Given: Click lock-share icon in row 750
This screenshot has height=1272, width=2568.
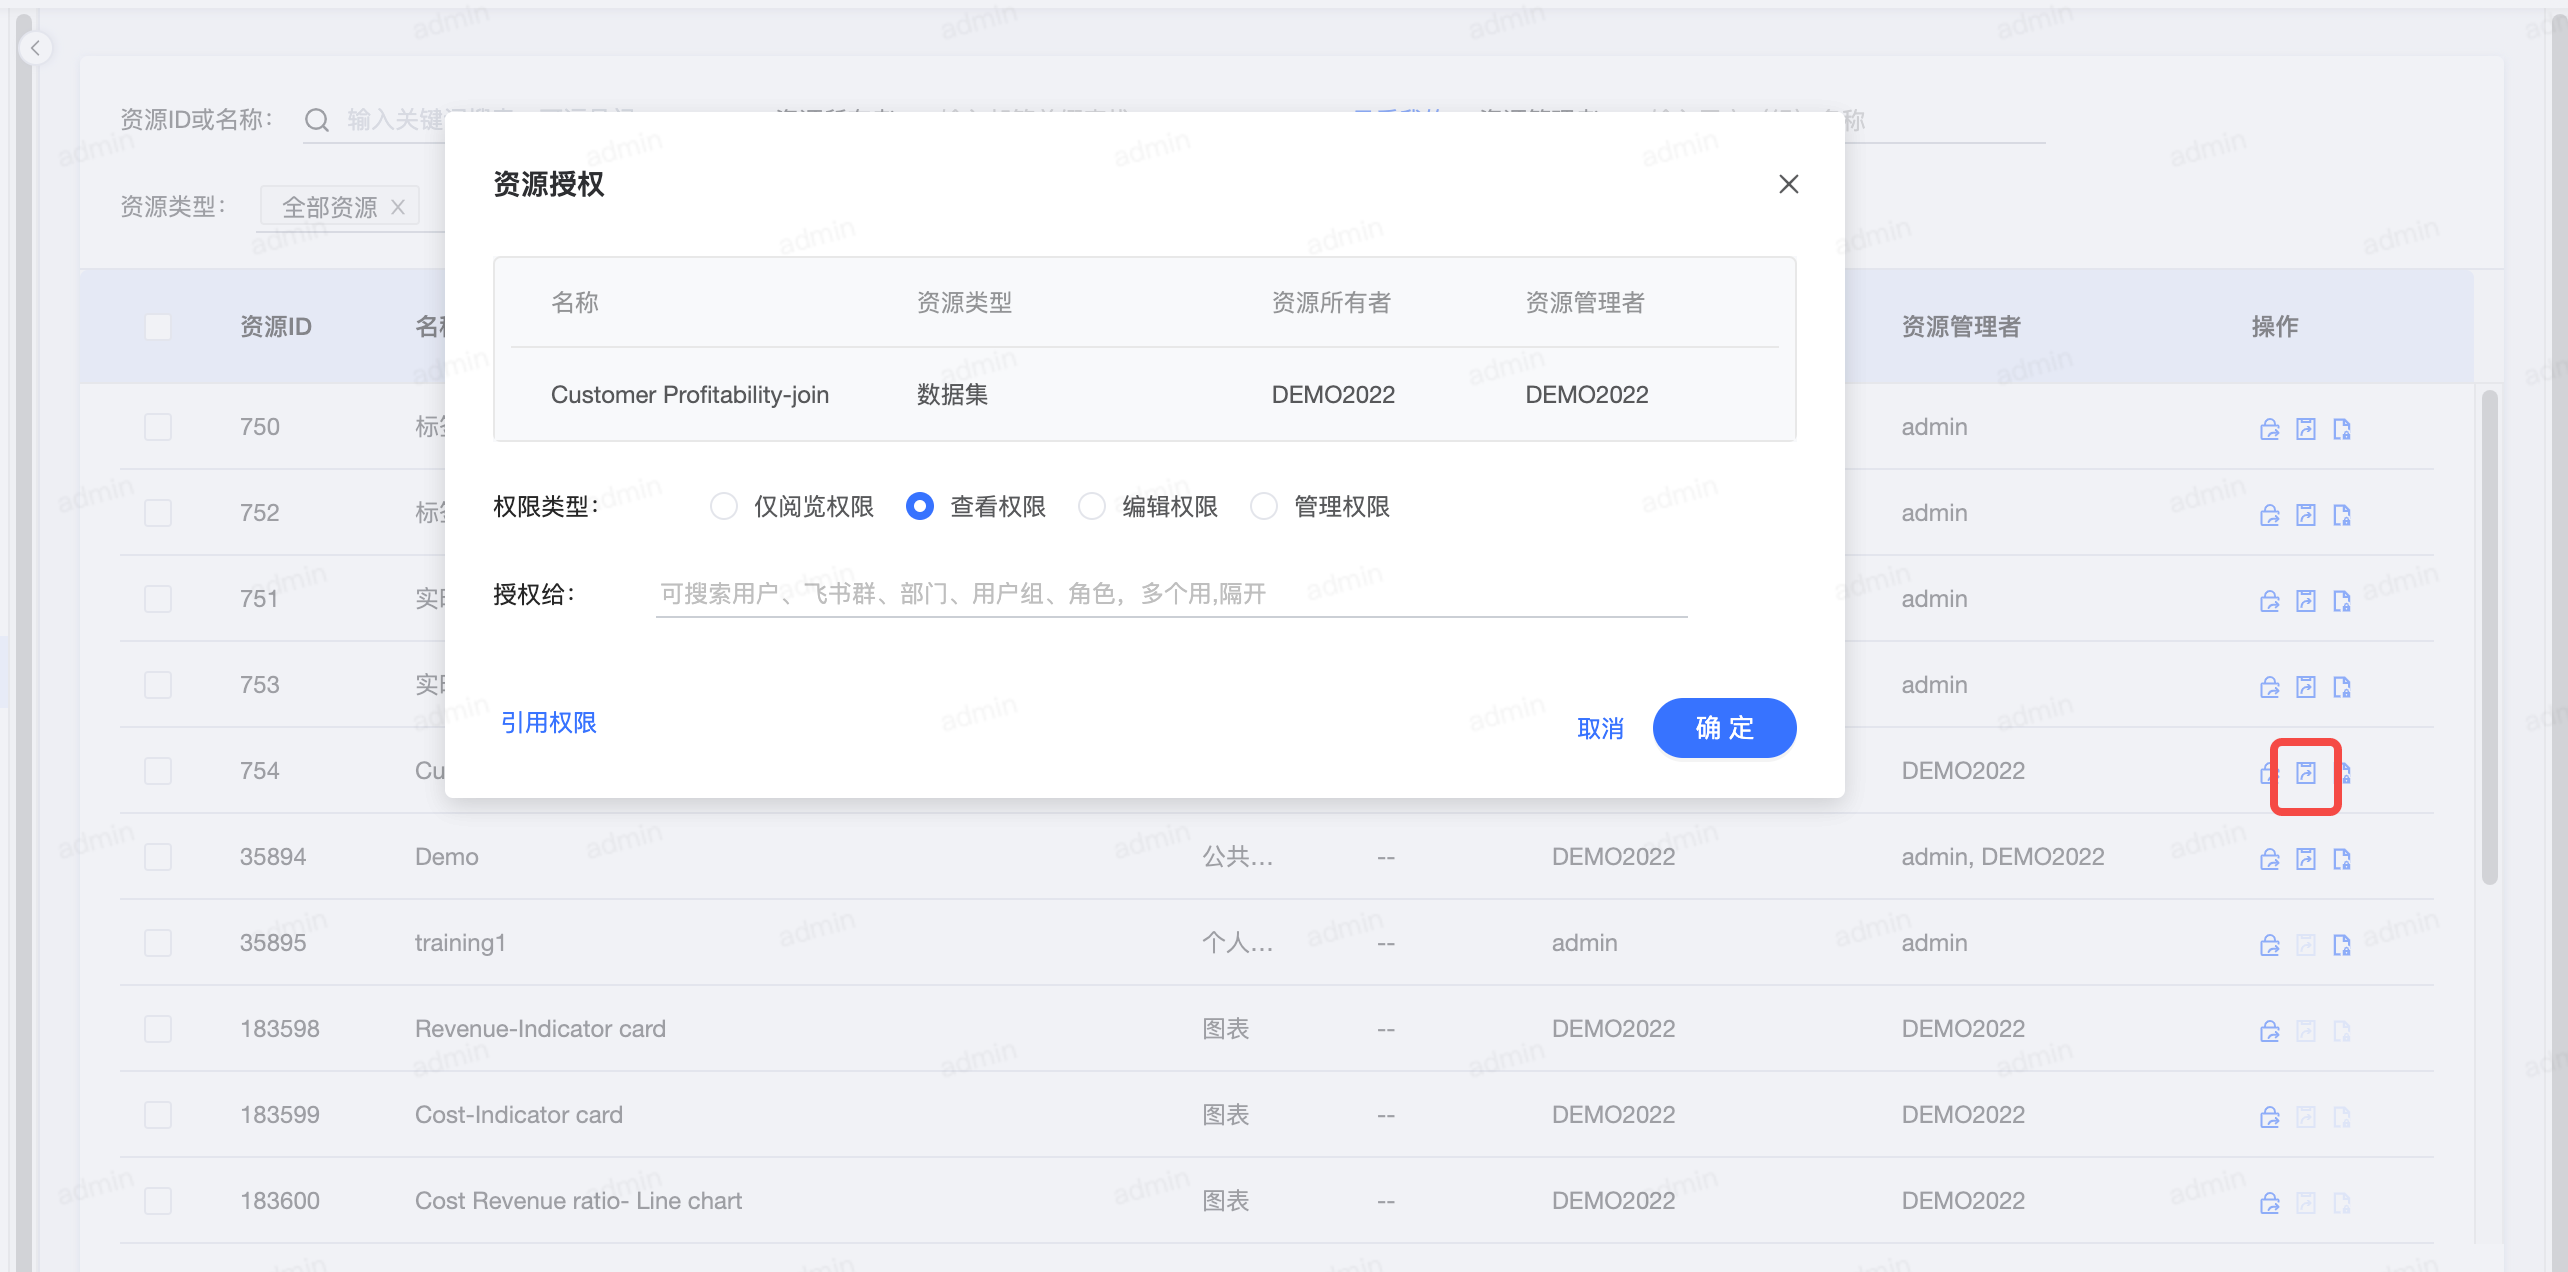Looking at the screenshot, I should [2269, 429].
